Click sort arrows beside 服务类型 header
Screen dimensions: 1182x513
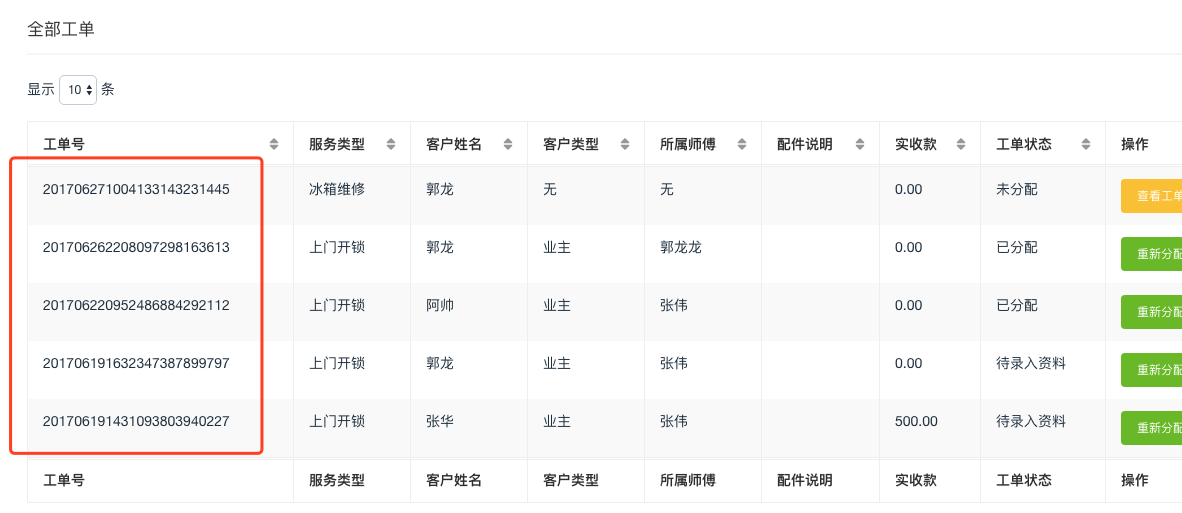coord(391,144)
